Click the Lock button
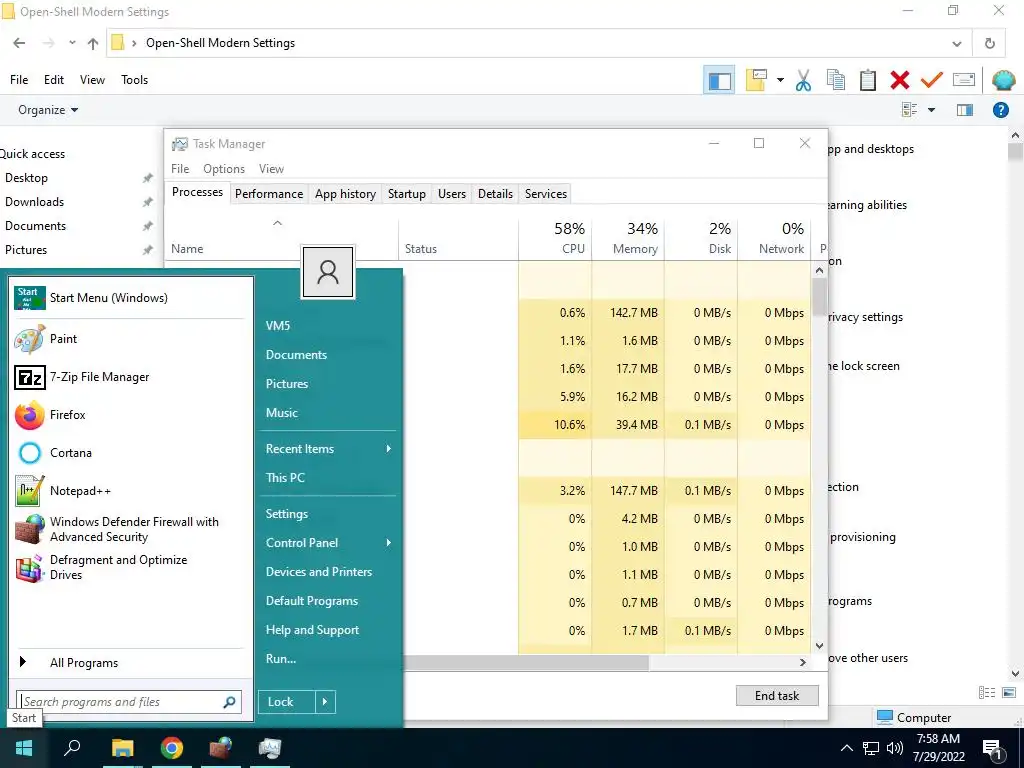Image resolution: width=1024 pixels, height=768 pixels. coord(287,701)
